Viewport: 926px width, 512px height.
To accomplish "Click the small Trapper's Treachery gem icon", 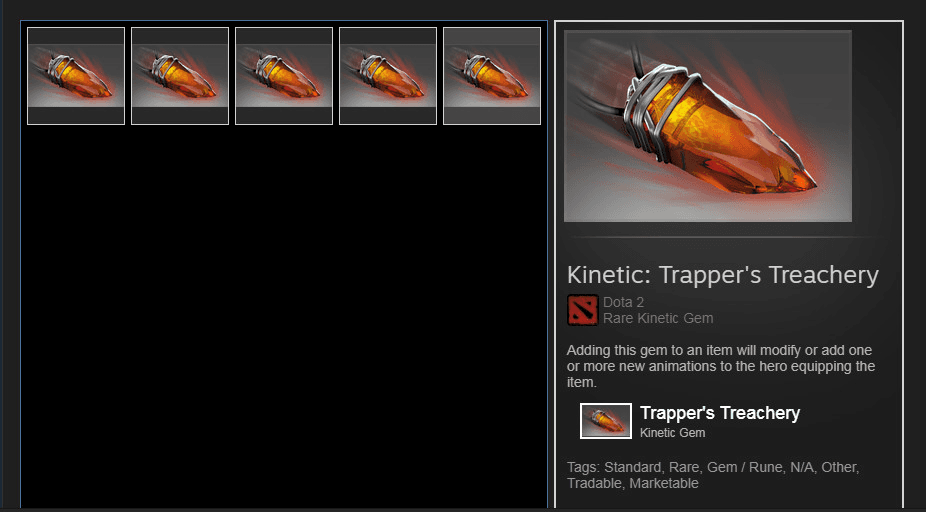I will [605, 421].
